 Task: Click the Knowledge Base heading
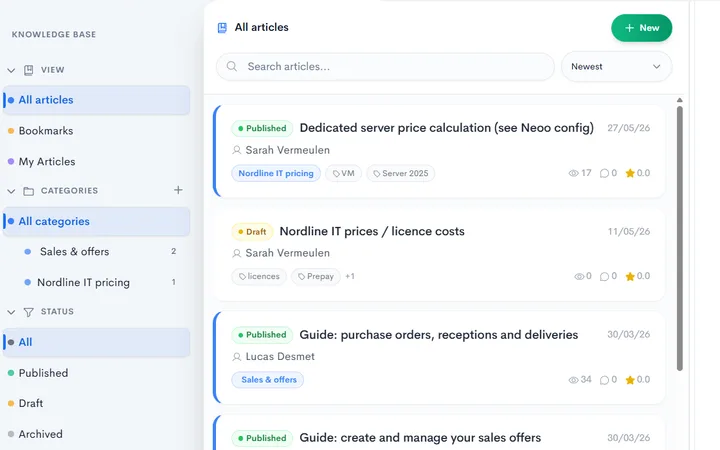tap(54, 34)
